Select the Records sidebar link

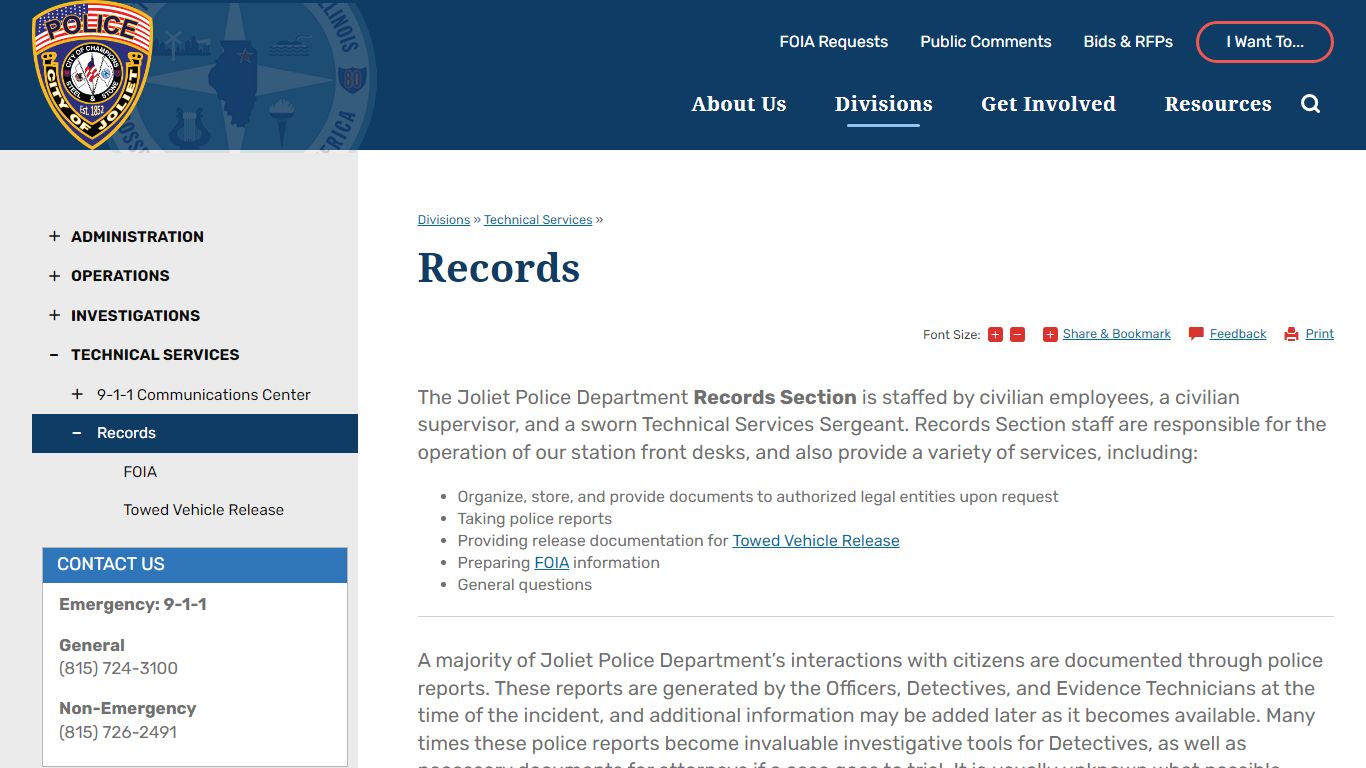pos(126,433)
